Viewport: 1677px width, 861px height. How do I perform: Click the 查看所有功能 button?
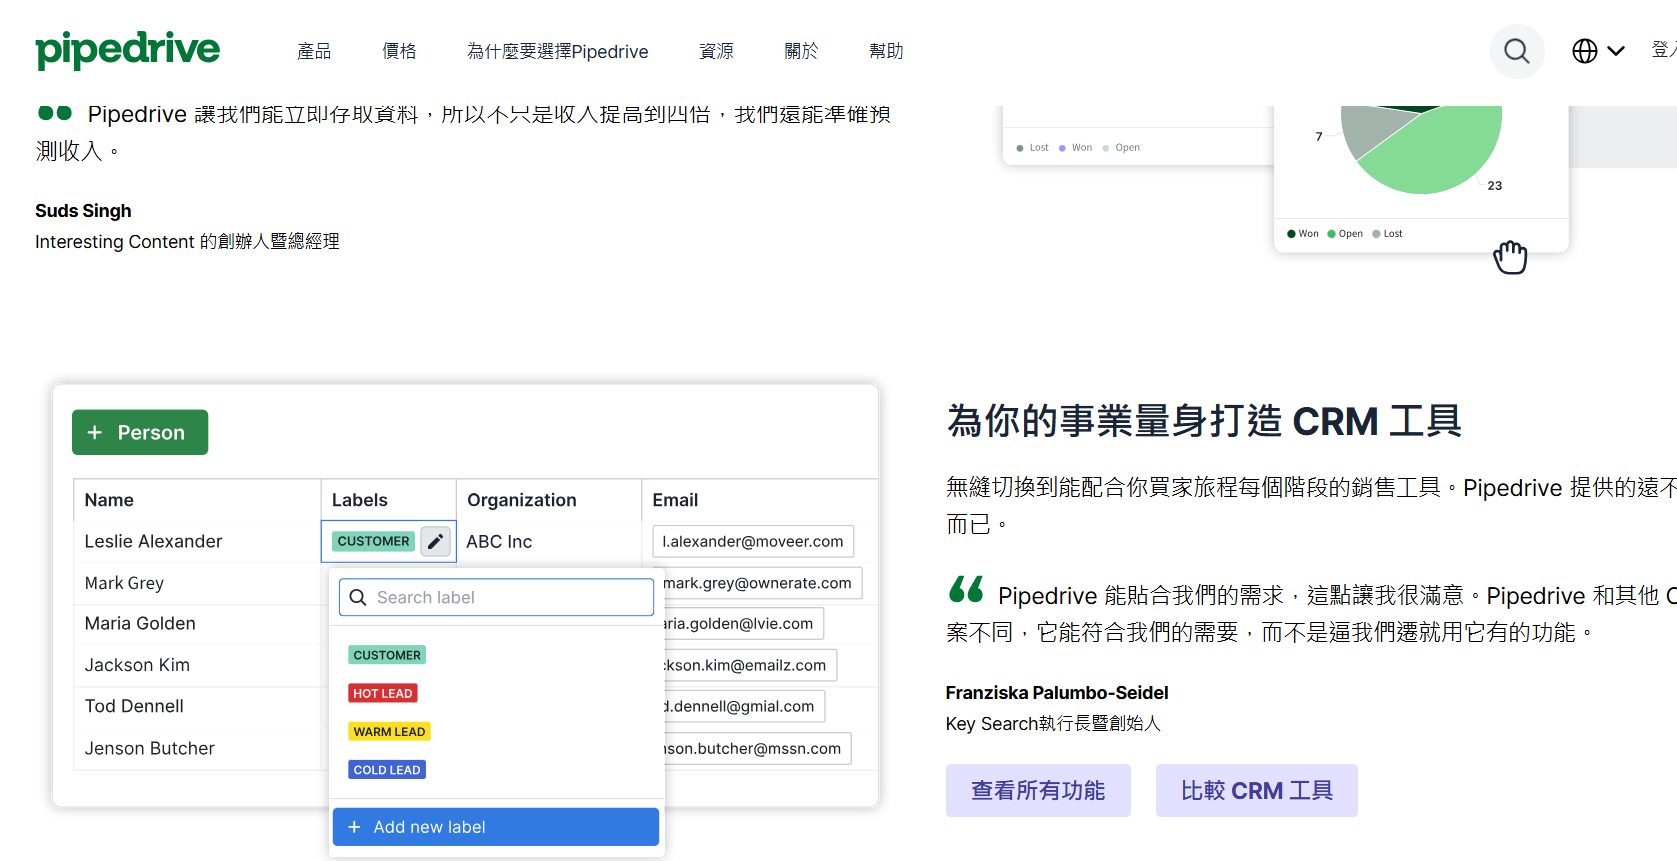(x=1038, y=790)
